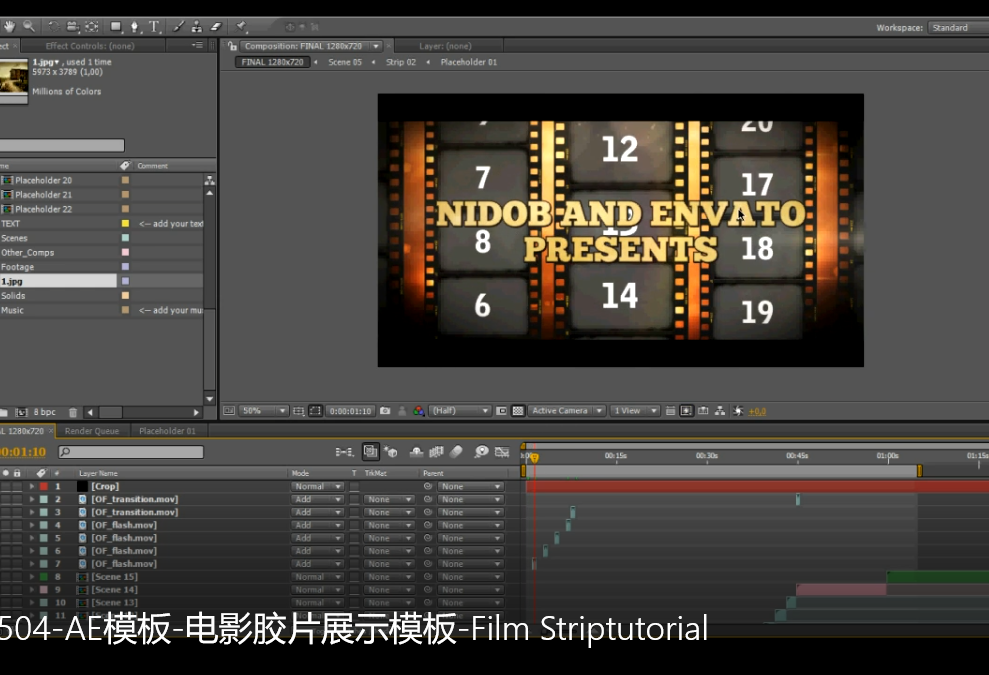Select the Brush tool
Viewport: 989px width, 675px height.
click(x=178, y=26)
